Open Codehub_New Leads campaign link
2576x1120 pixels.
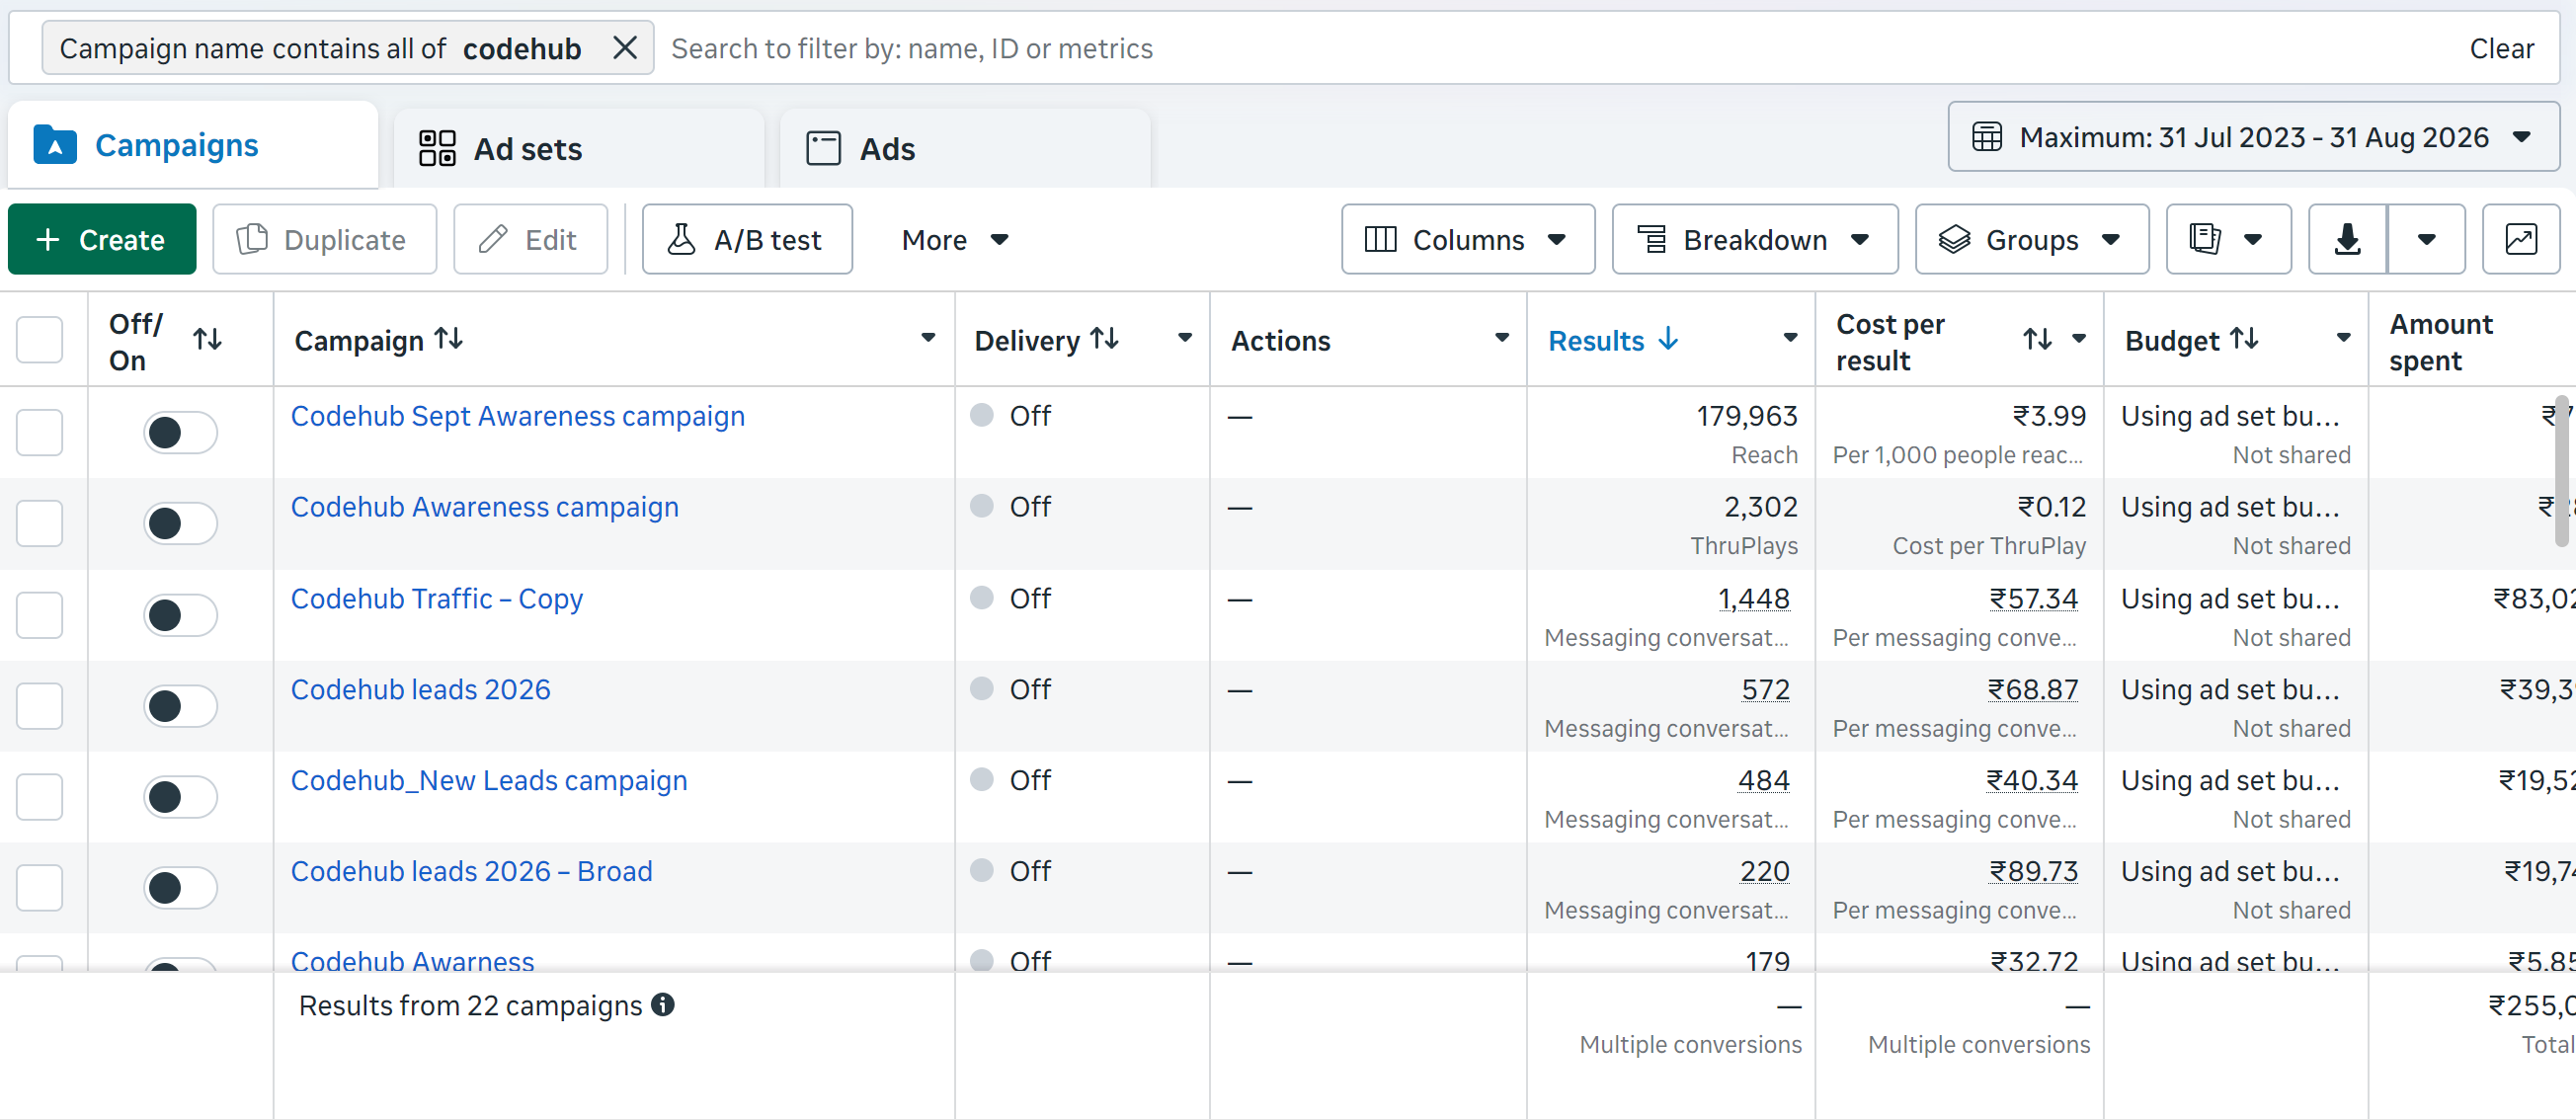pos(488,781)
